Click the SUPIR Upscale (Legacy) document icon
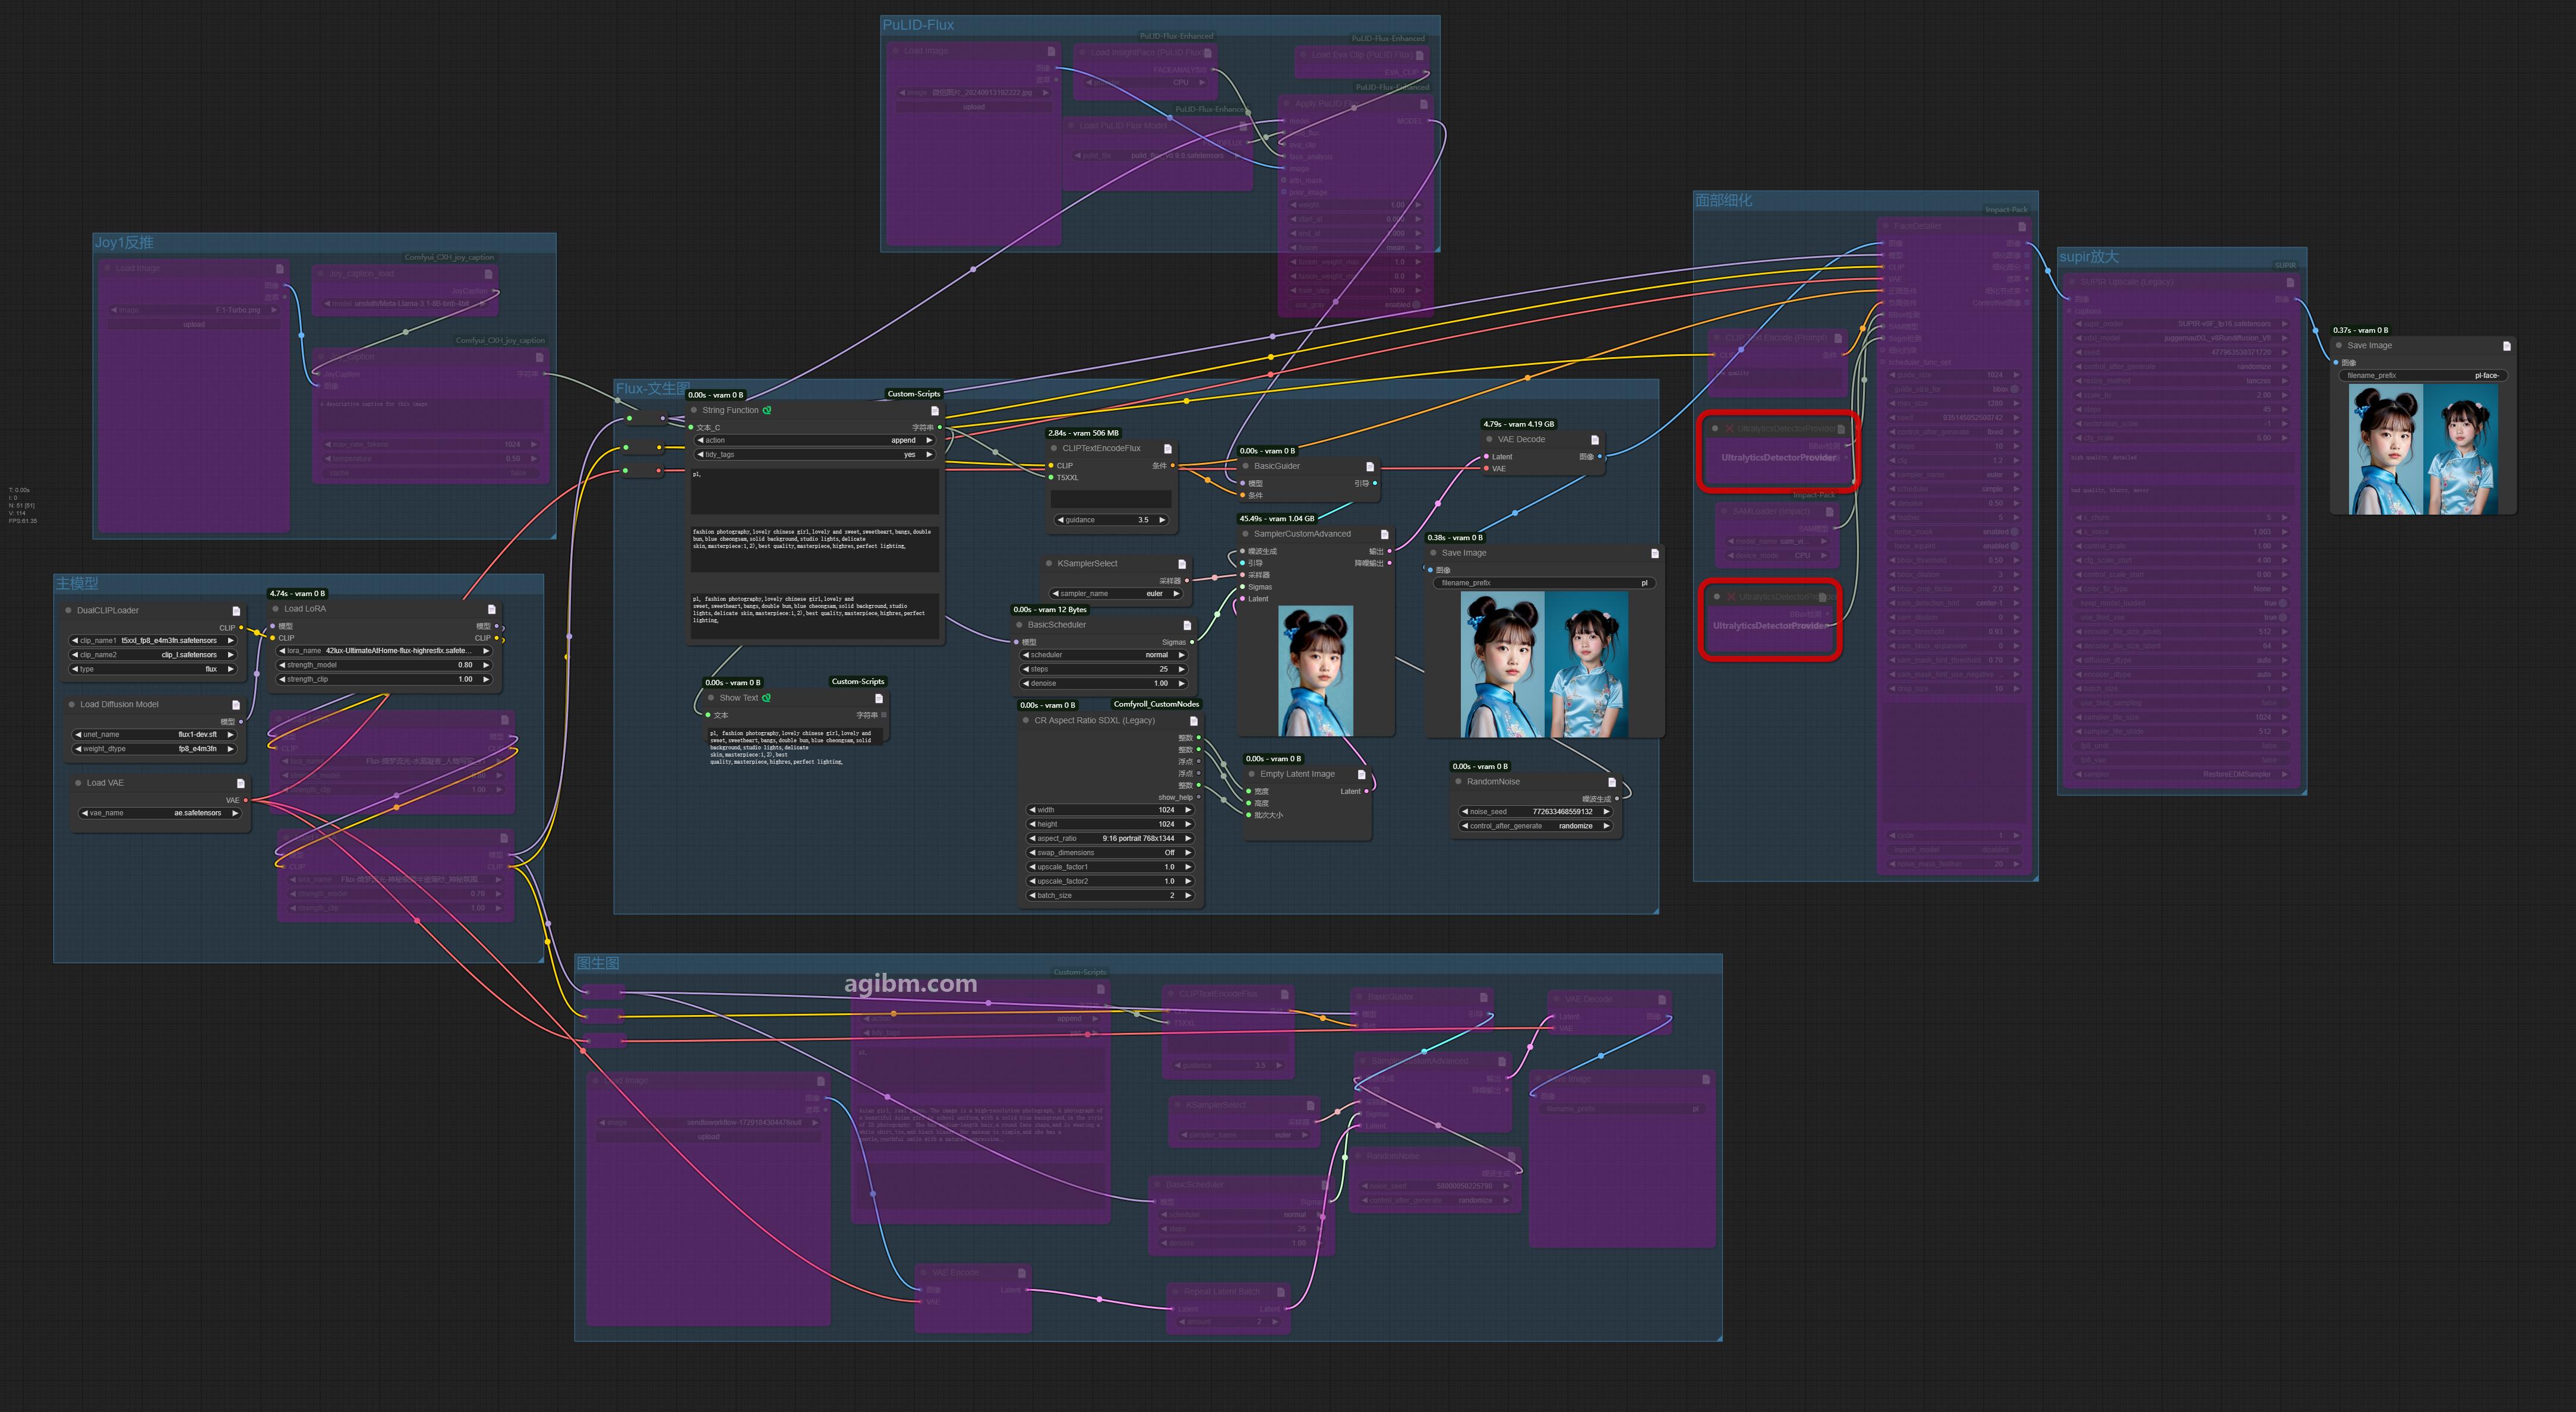 [2290, 282]
